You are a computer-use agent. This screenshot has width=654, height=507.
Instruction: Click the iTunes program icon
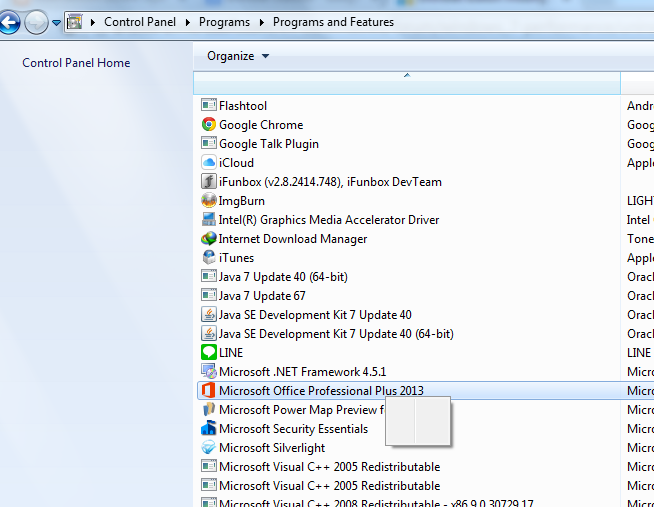coord(209,257)
